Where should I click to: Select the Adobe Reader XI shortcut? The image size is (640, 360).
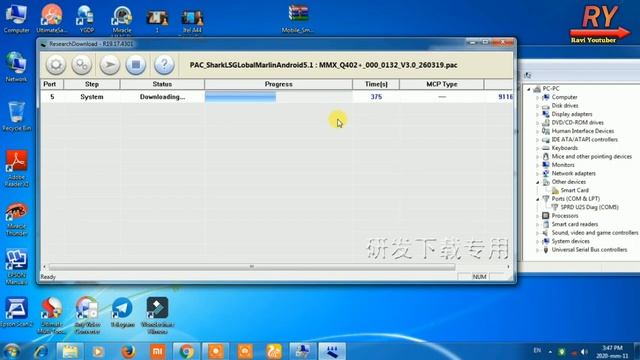[17, 168]
